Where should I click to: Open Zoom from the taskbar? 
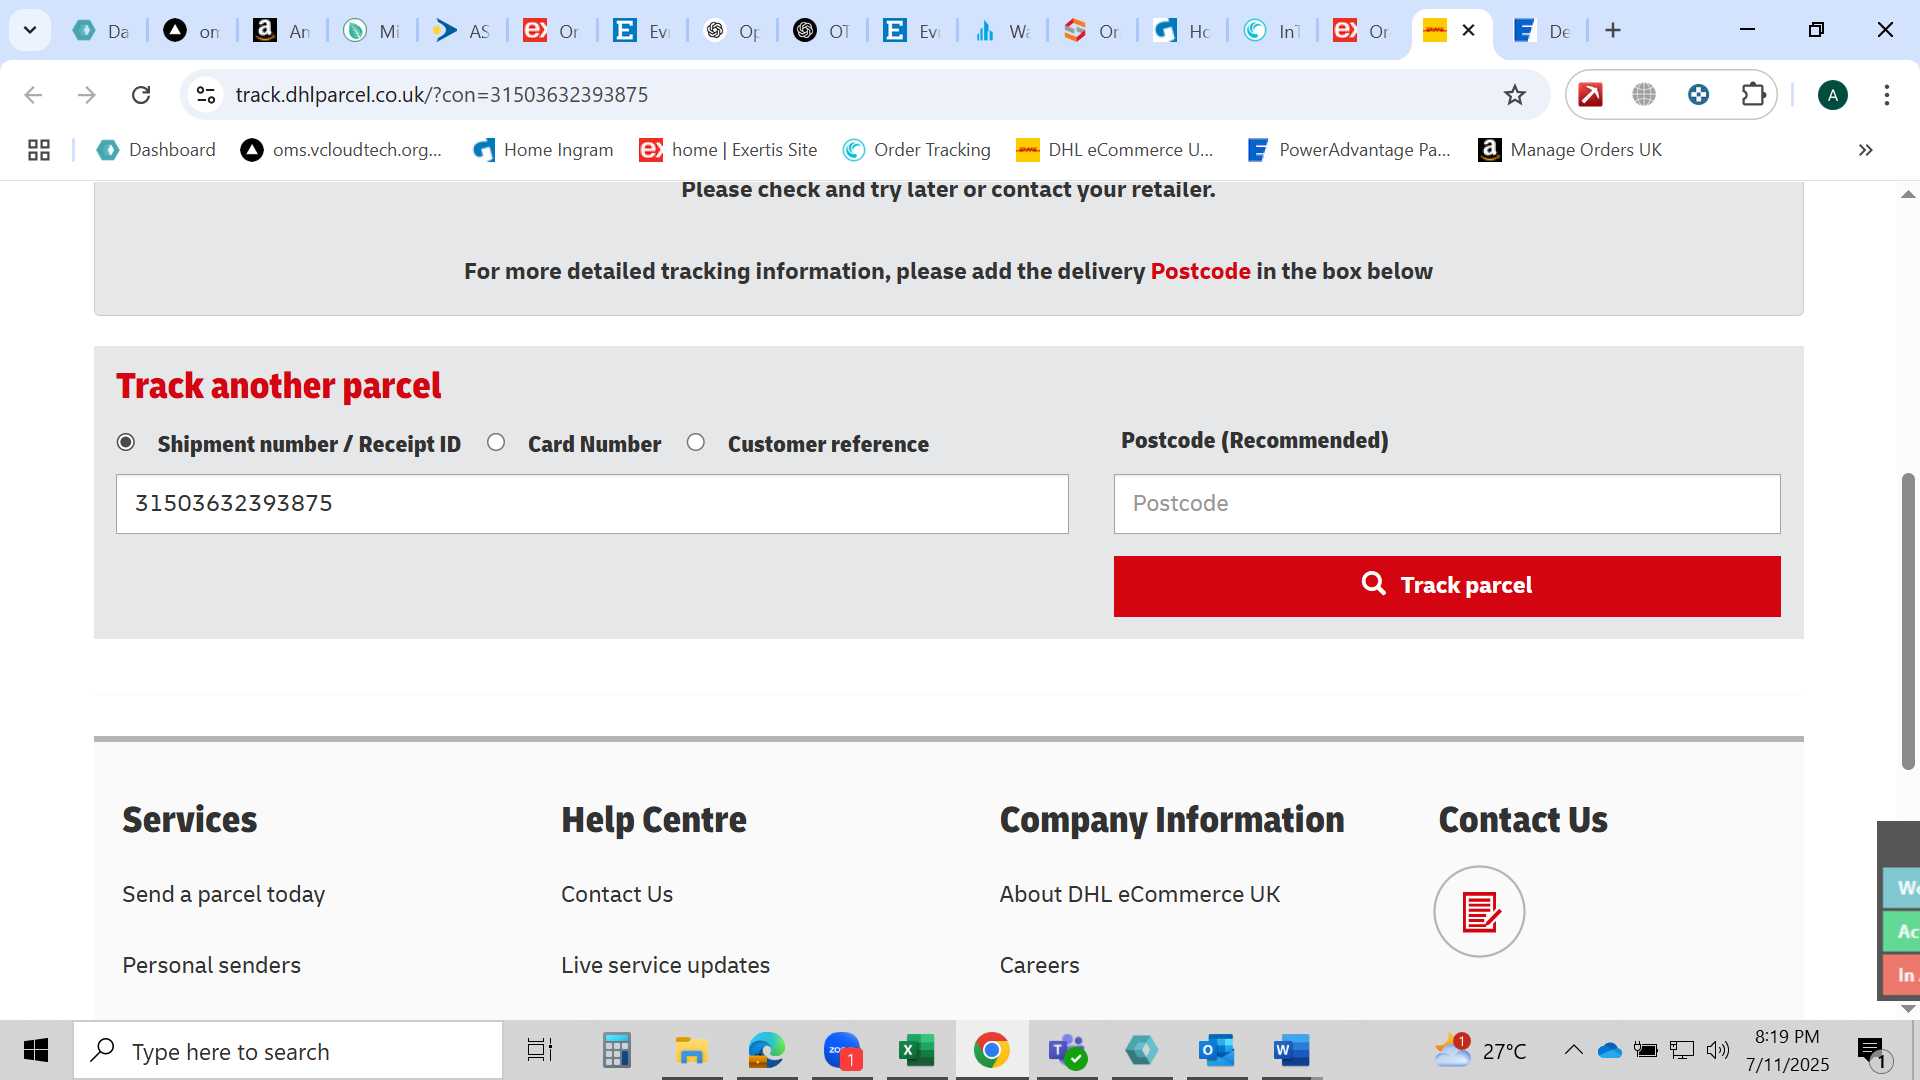tap(842, 1050)
